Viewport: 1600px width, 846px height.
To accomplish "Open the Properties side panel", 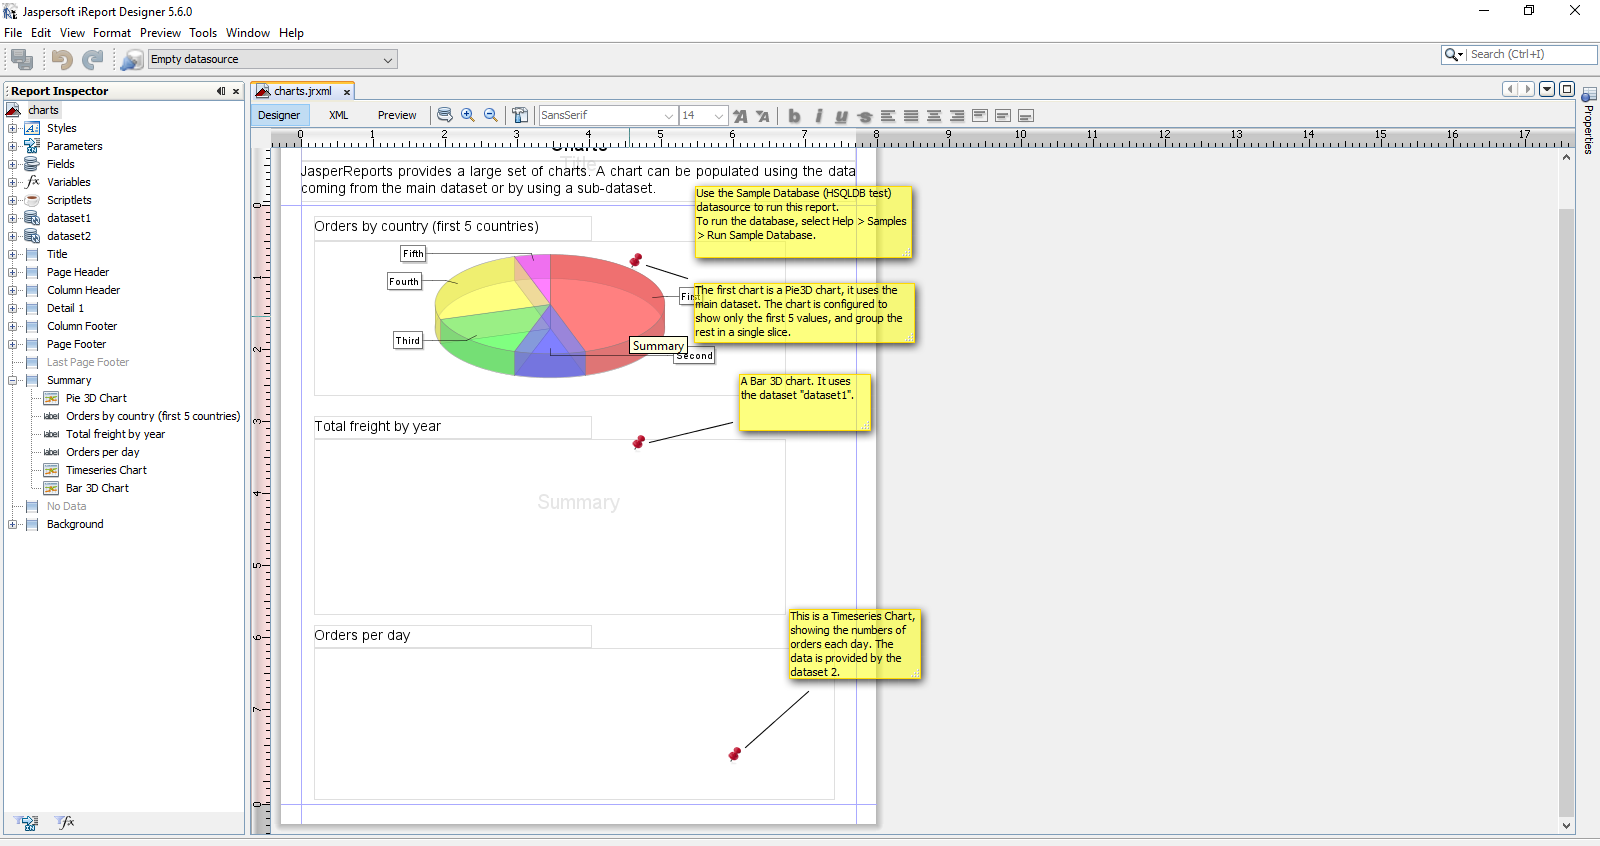I will pyautogui.click(x=1588, y=121).
